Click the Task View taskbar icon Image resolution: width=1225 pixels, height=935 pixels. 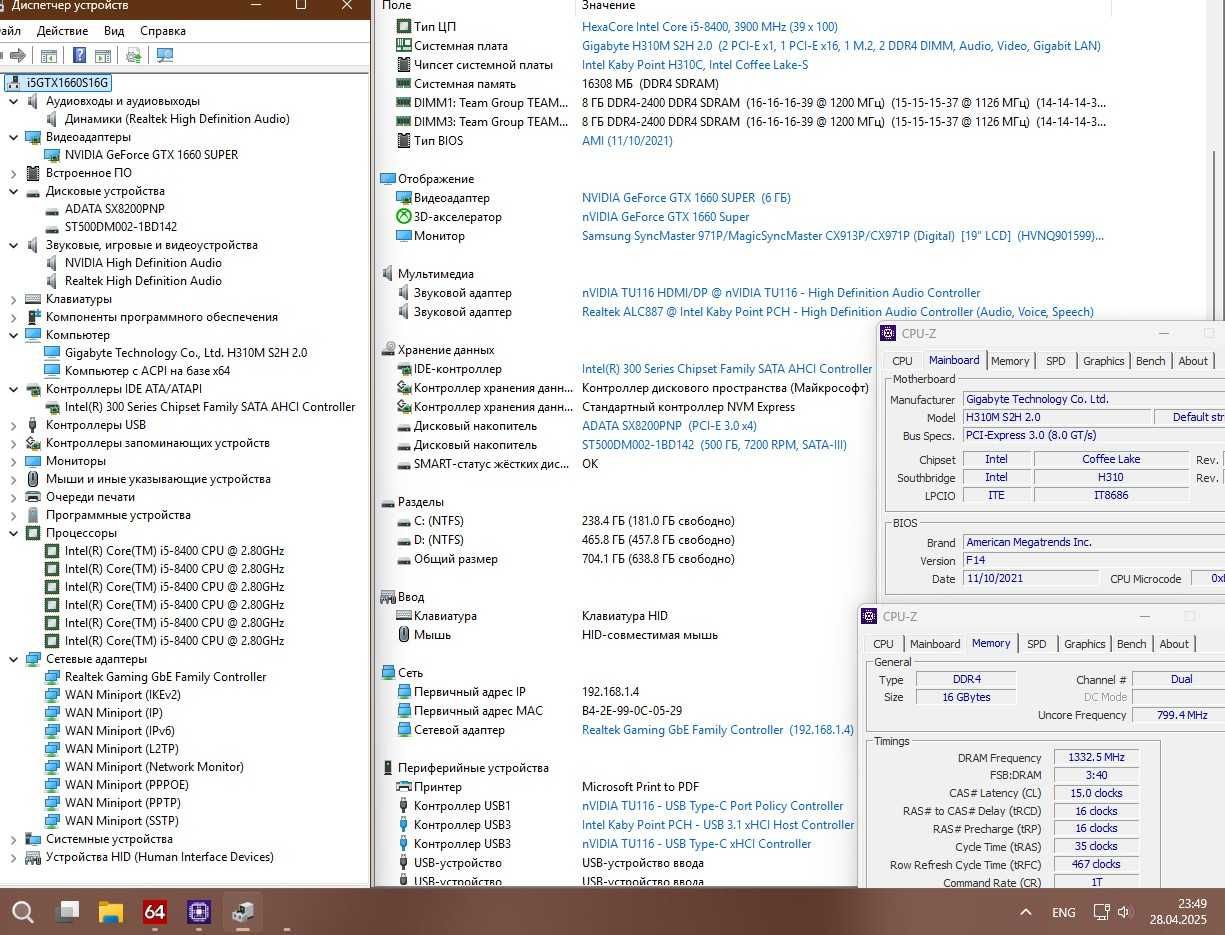click(x=67, y=911)
